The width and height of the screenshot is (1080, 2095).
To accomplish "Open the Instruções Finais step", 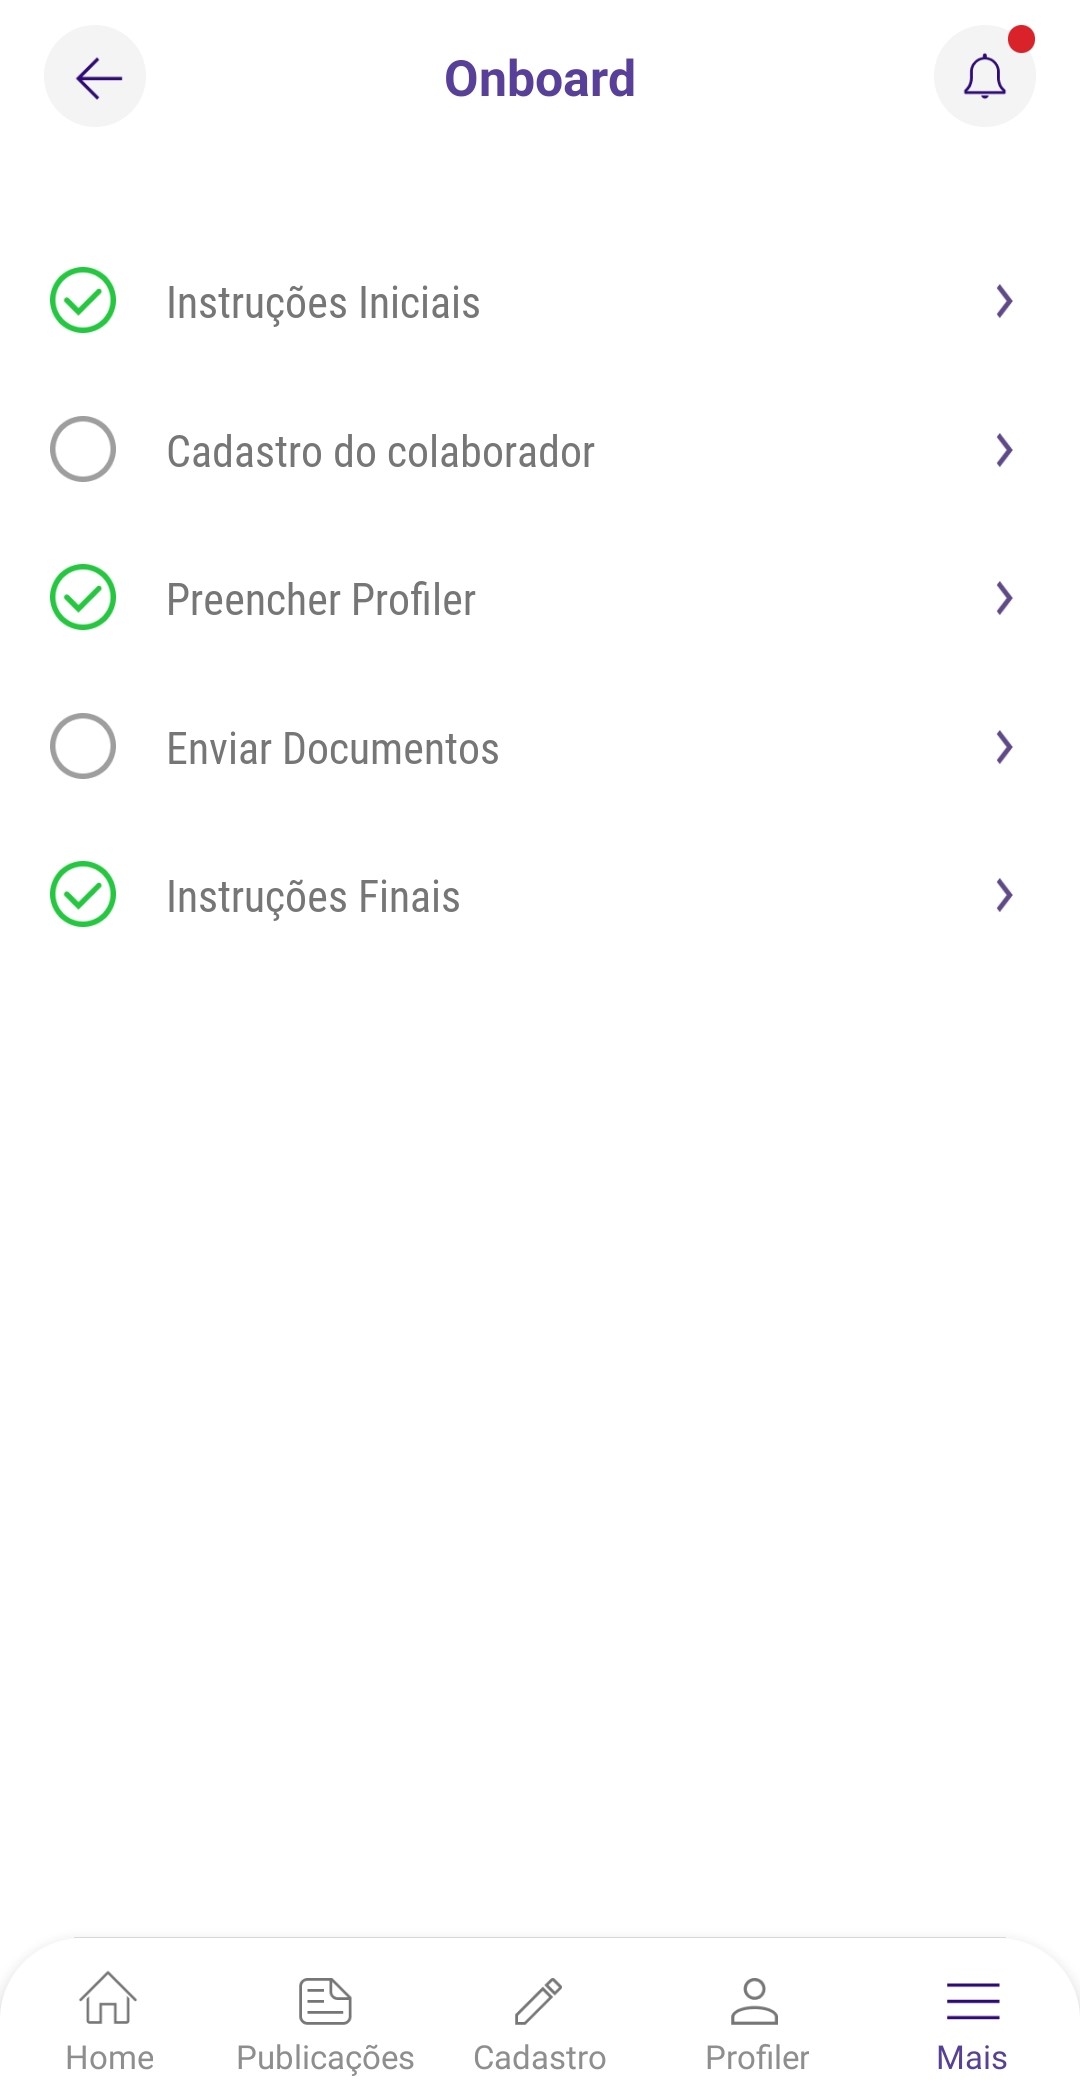I will [540, 895].
